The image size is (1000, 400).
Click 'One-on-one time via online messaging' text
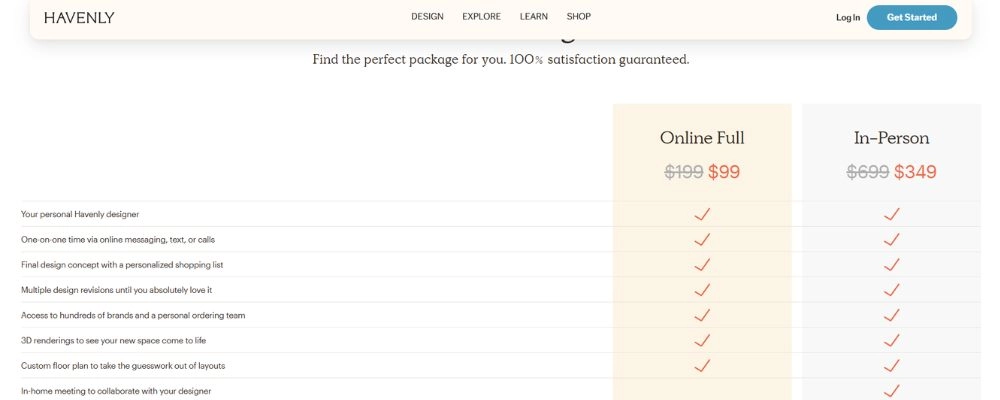pyautogui.click(x=118, y=240)
